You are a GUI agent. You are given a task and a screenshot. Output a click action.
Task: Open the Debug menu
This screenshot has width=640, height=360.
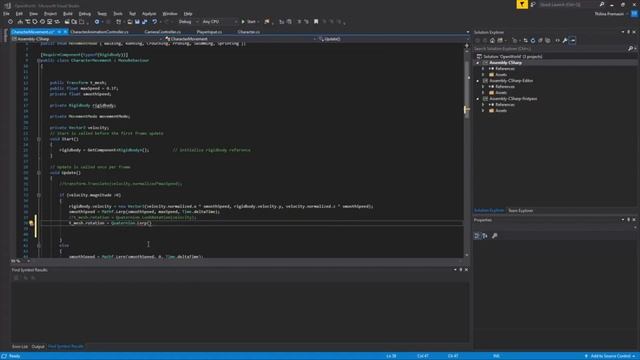coord(84,13)
